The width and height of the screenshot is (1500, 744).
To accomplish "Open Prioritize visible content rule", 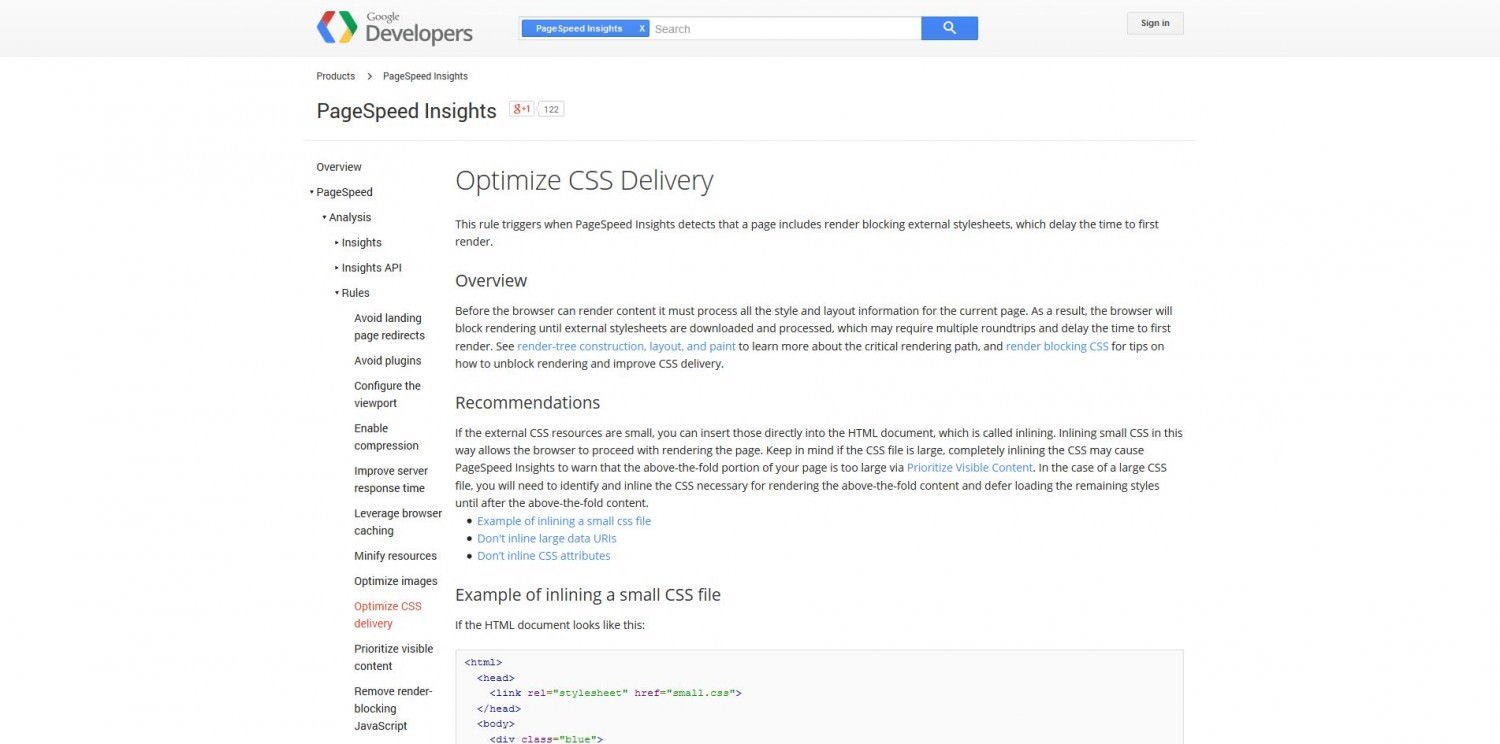I will click(x=394, y=657).
